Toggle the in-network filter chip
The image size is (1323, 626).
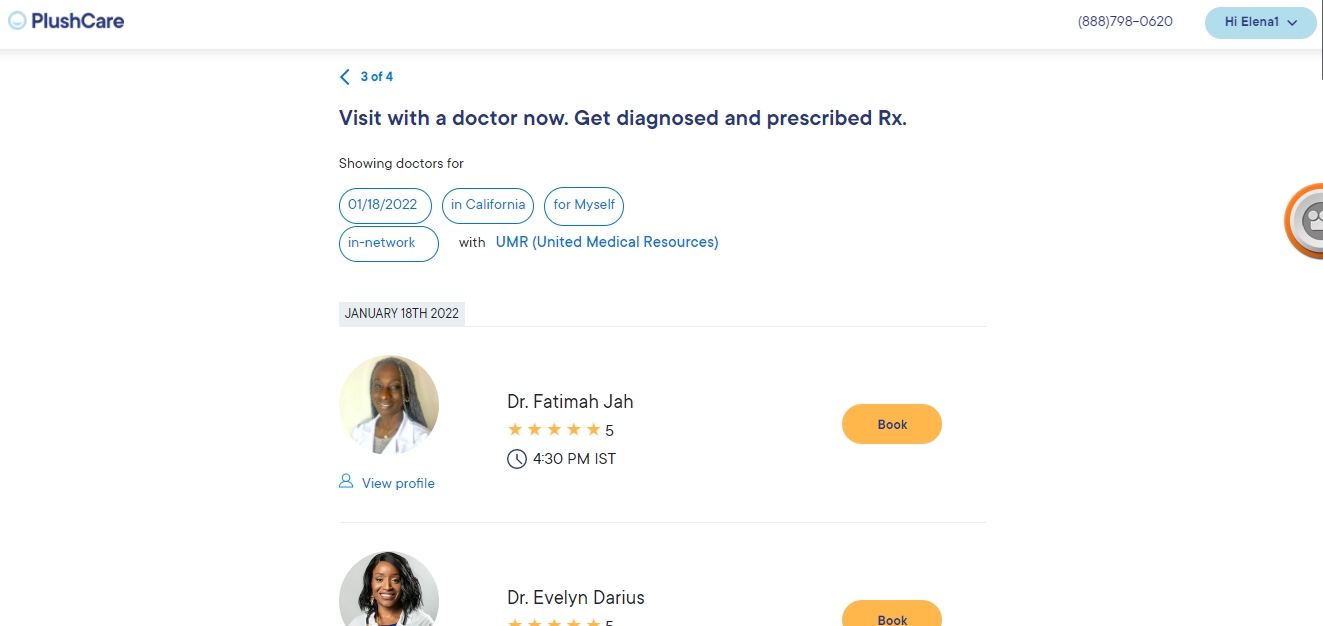tap(388, 243)
